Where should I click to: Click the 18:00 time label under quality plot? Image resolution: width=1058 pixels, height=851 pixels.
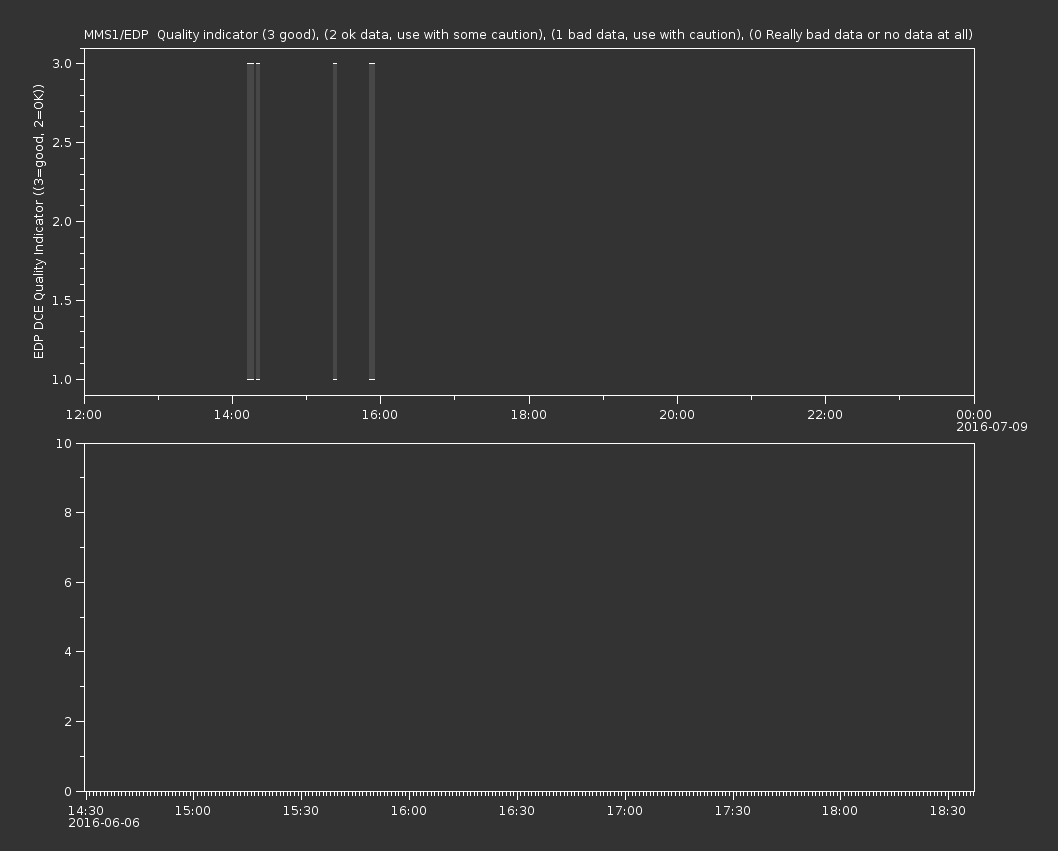pyautogui.click(x=528, y=414)
